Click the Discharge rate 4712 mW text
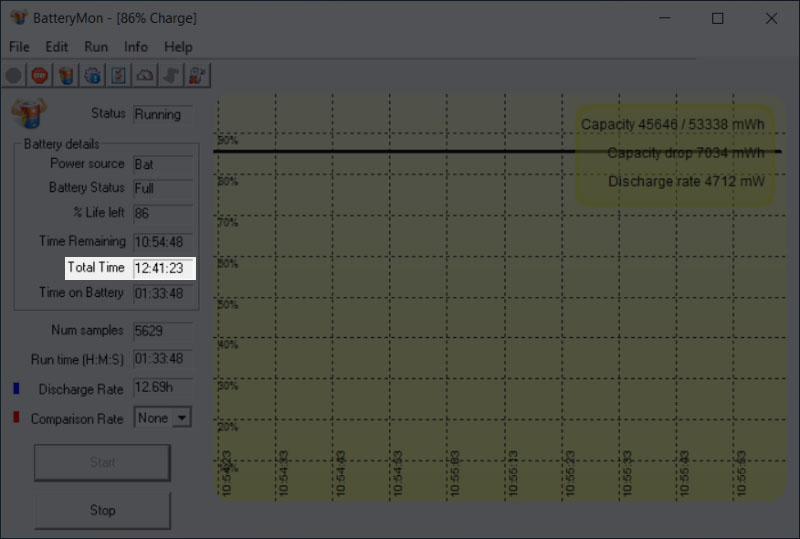 coord(686,182)
